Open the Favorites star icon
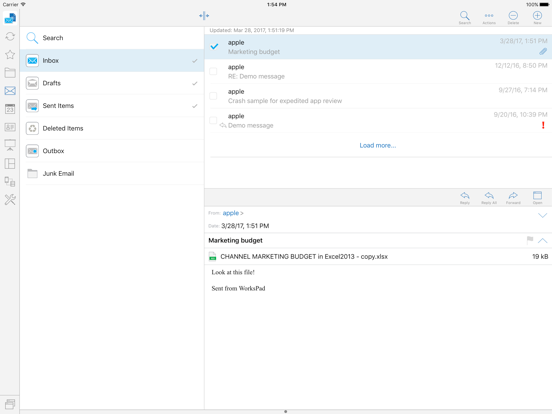 click(x=10, y=55)
